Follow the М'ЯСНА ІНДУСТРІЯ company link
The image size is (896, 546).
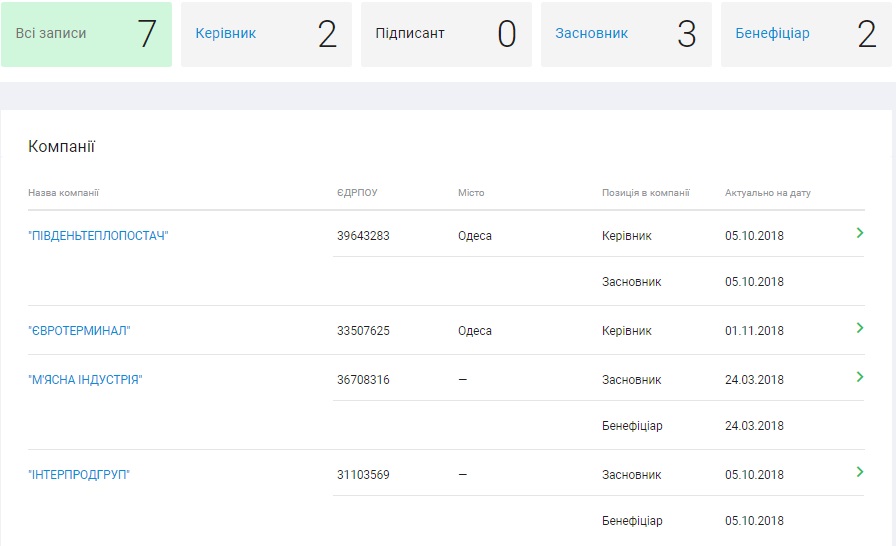85,380
